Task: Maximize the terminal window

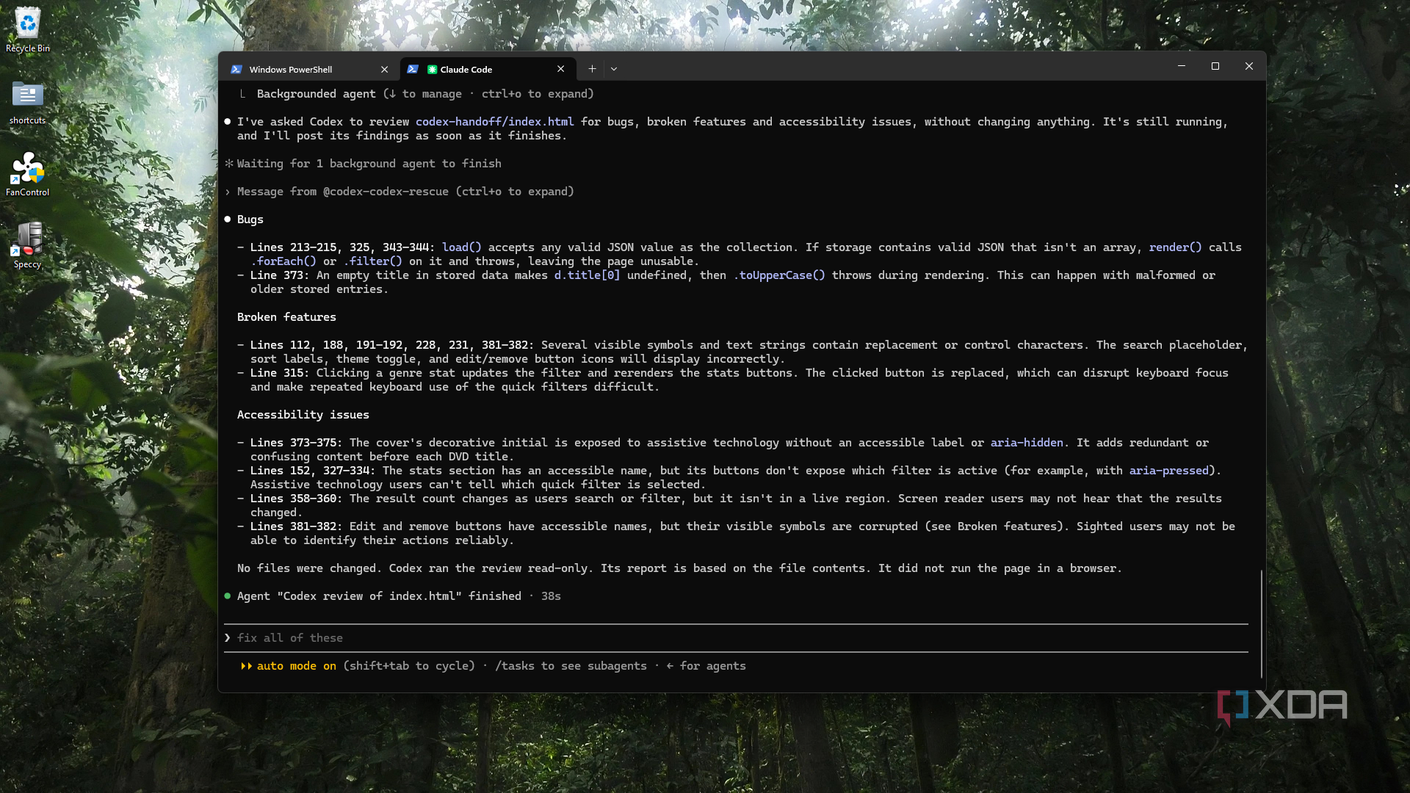Action: click(x=1215, y=67)
